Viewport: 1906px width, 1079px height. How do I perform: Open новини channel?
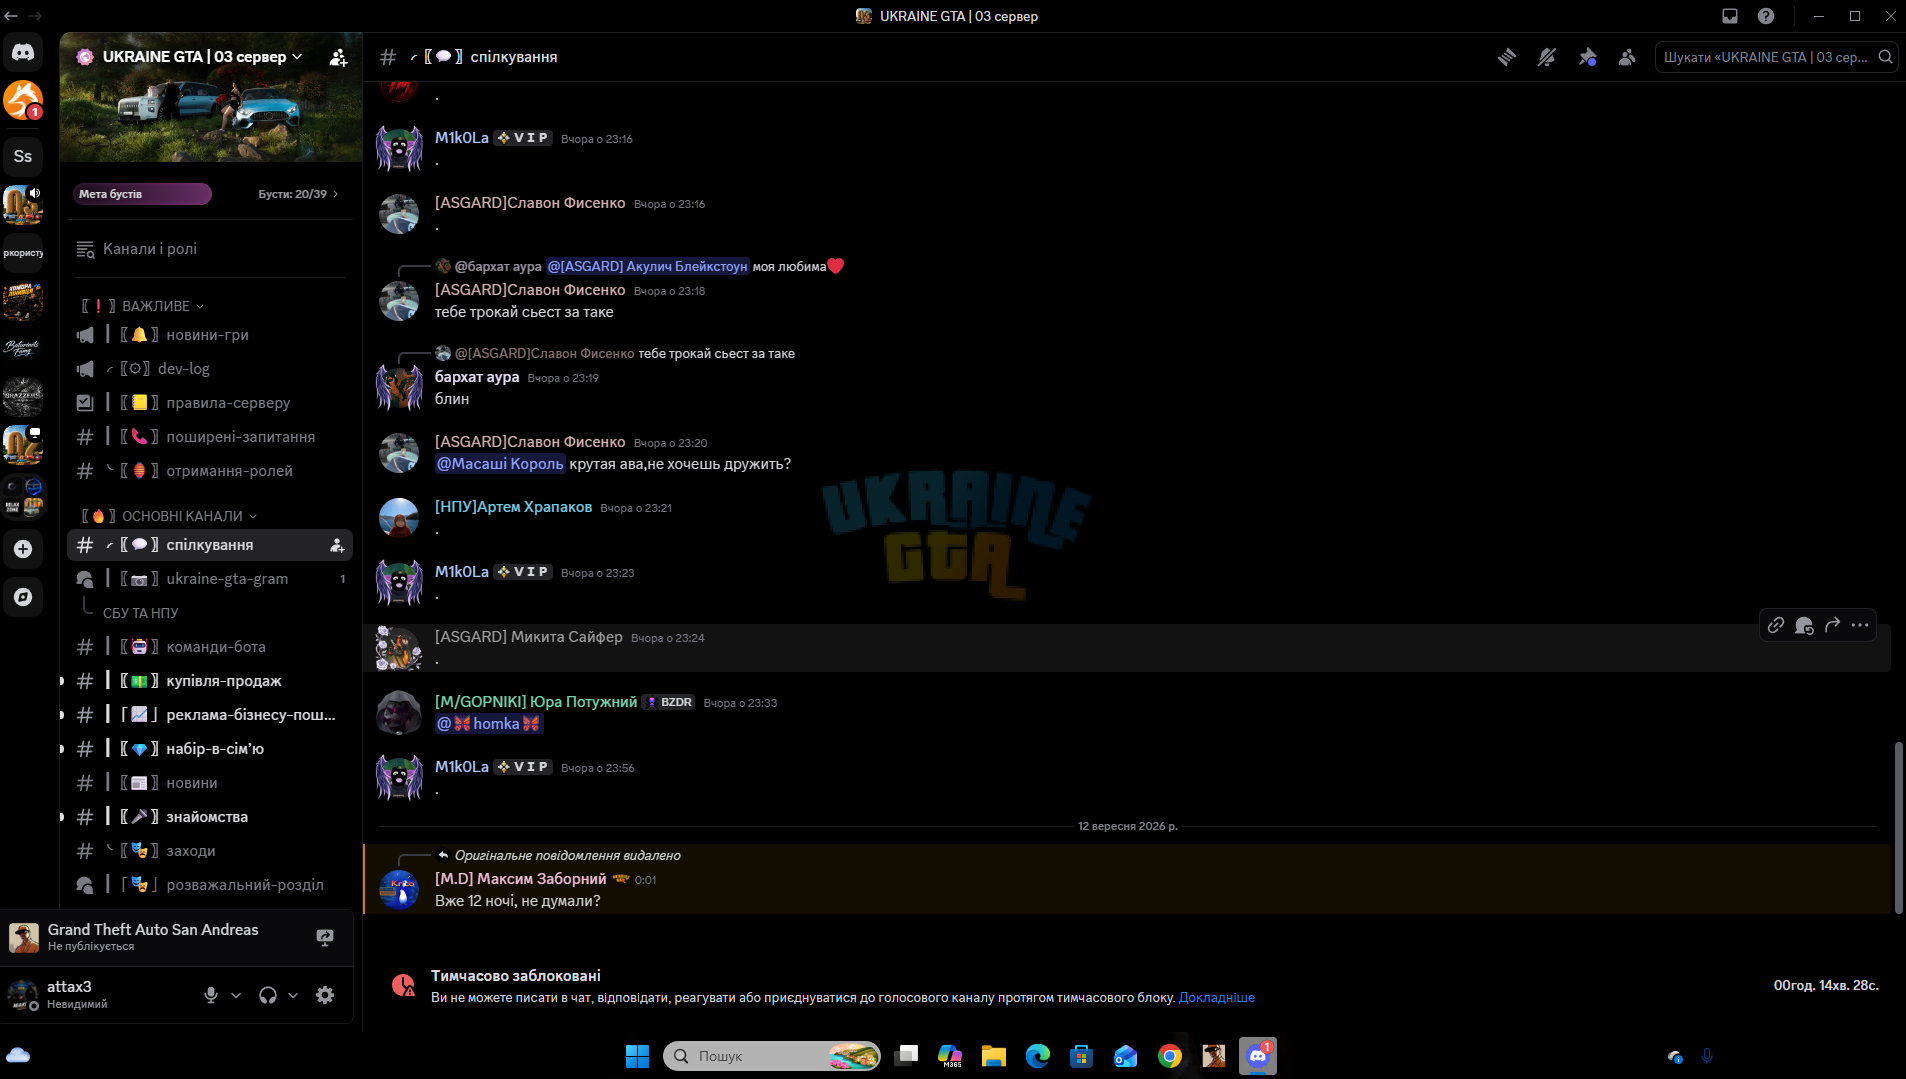tap(210, 783)
